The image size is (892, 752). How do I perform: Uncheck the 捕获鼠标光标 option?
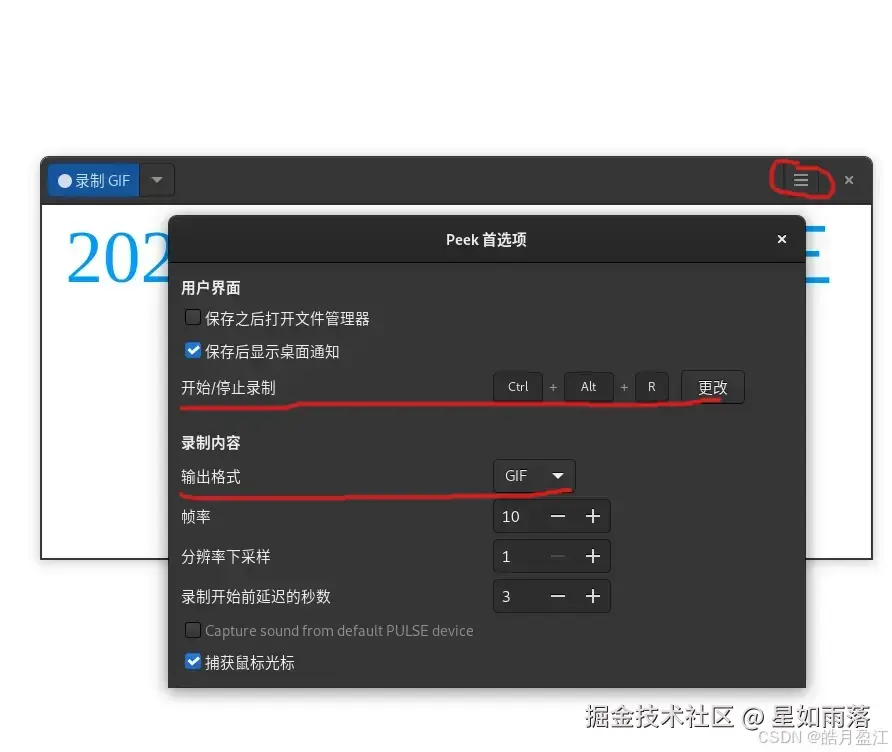tap(192, 661)
